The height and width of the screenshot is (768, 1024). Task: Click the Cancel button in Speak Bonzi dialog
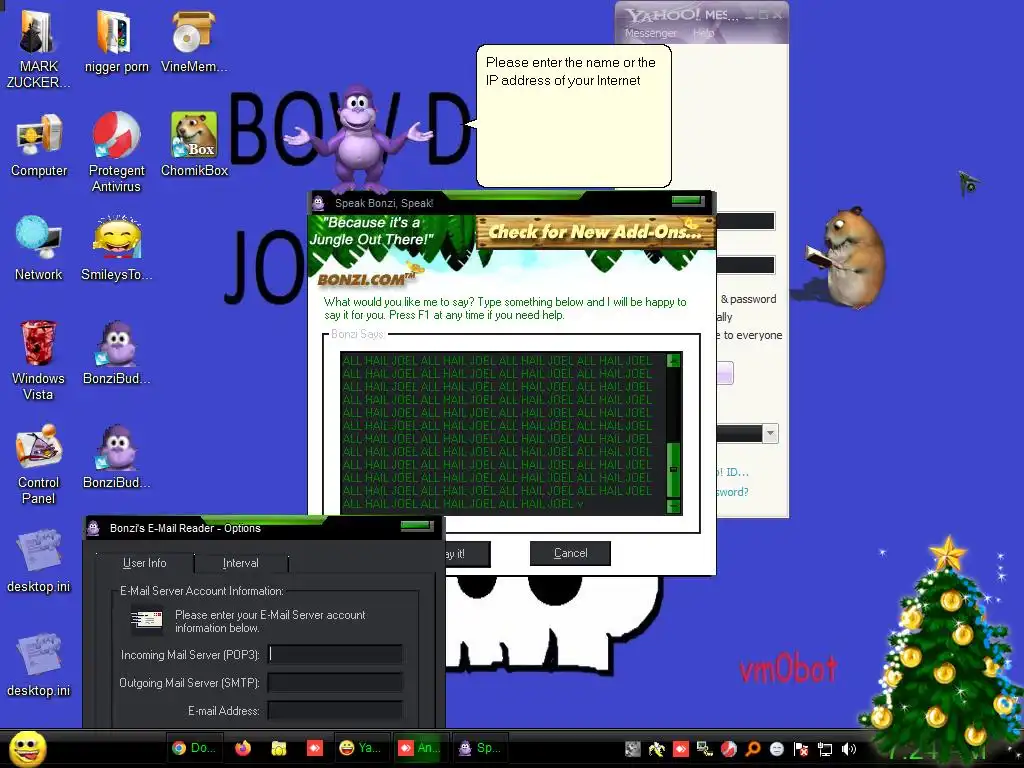click(x=570, y=553)
